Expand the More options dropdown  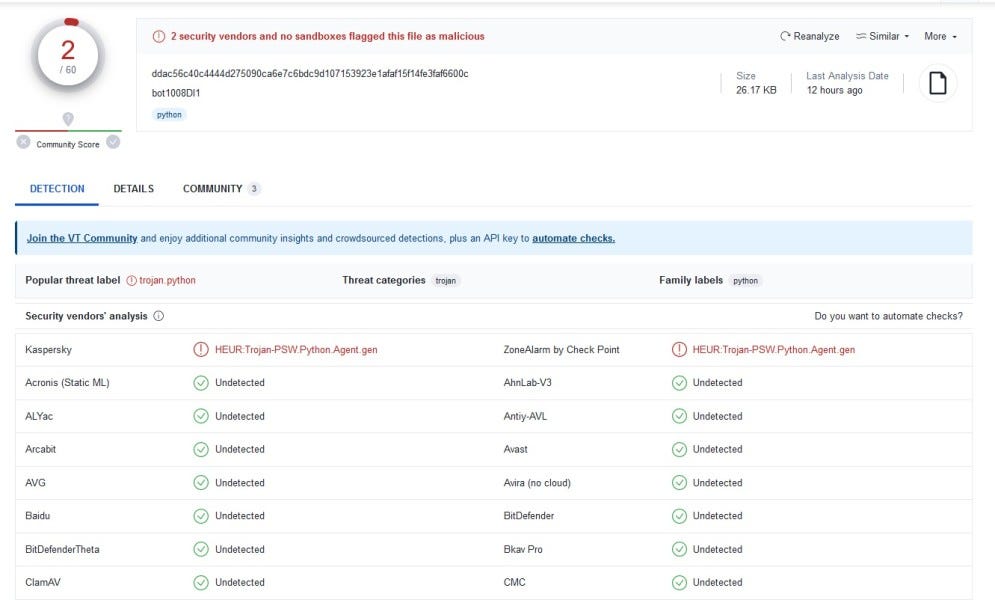(938, 35)
